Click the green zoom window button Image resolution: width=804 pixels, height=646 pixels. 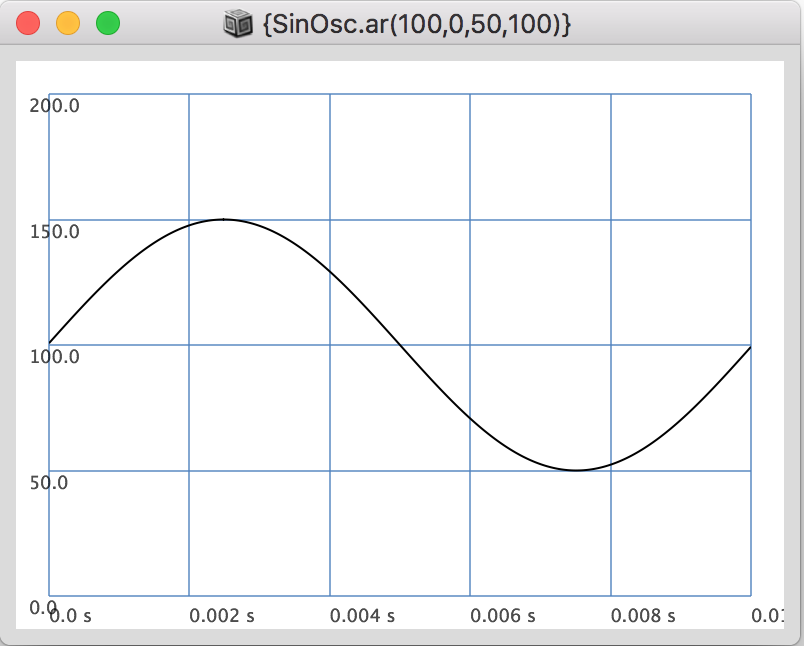pos(107,23)
